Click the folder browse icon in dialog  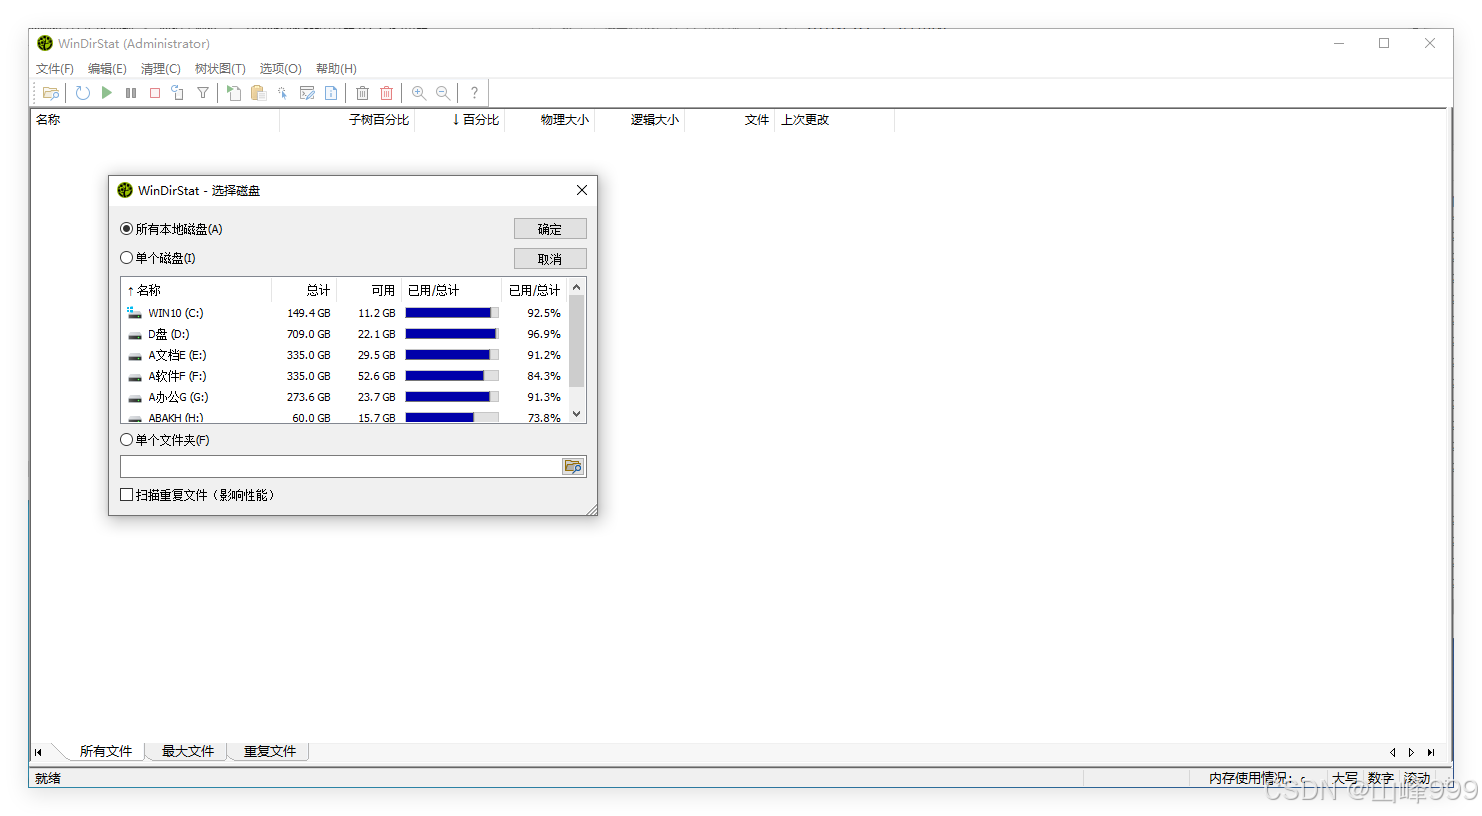573,467
